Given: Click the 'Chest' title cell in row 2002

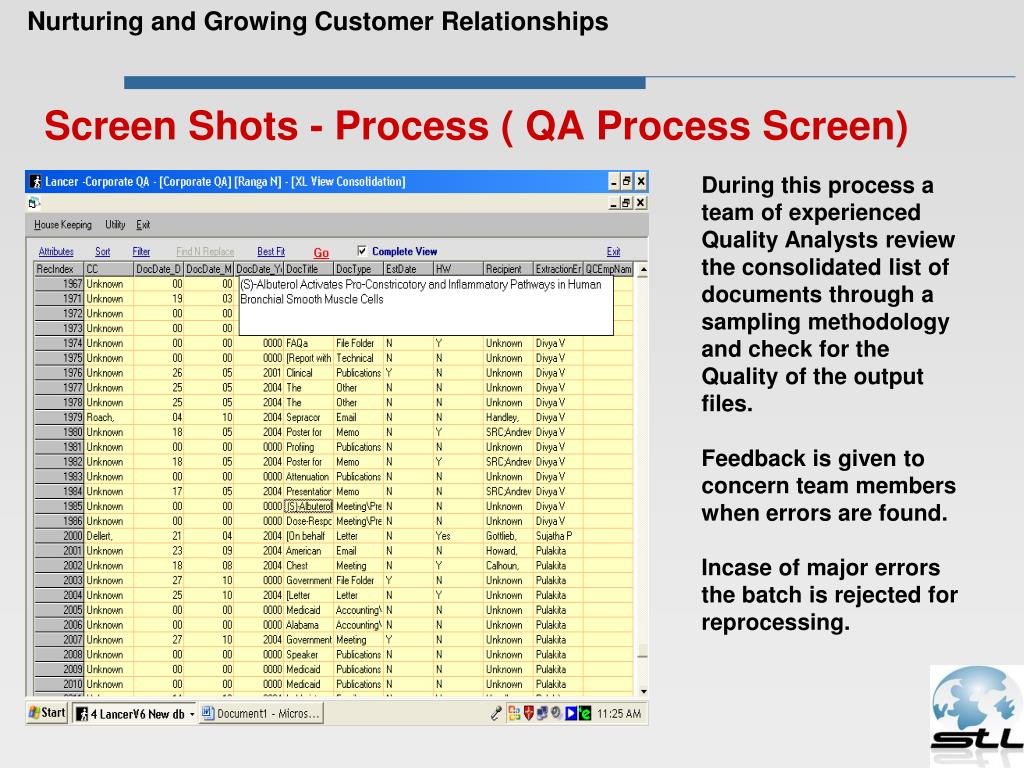Looking at the screenshot, I should [x=308, y=566].
